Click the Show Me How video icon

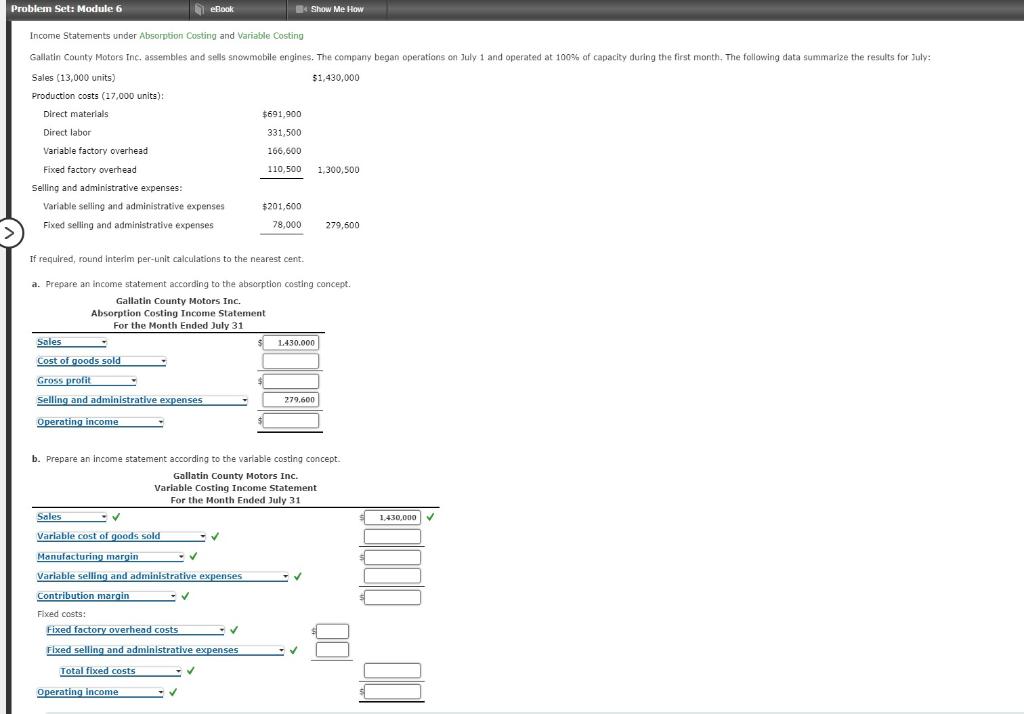[301, 9]
